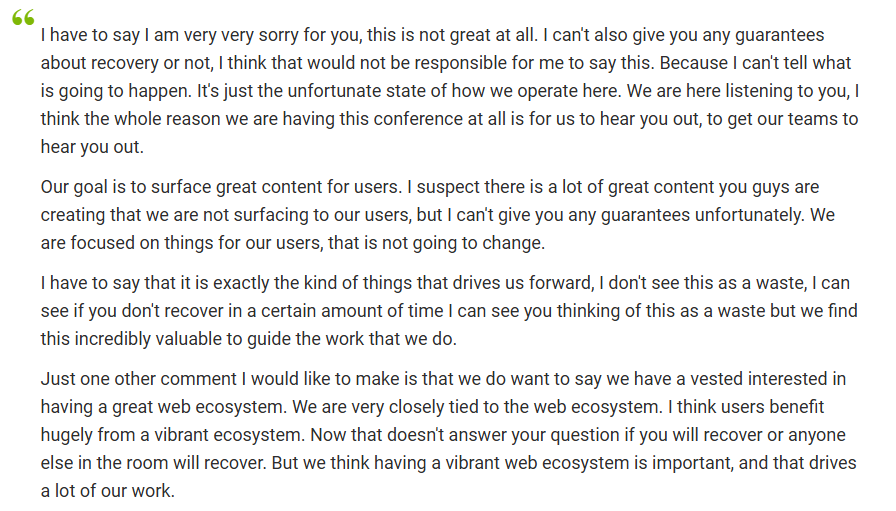Click the phrase "incredibly valuable" in the third paragraph
This screenshot has width=896, height=511.
click(x=148, y=339)
